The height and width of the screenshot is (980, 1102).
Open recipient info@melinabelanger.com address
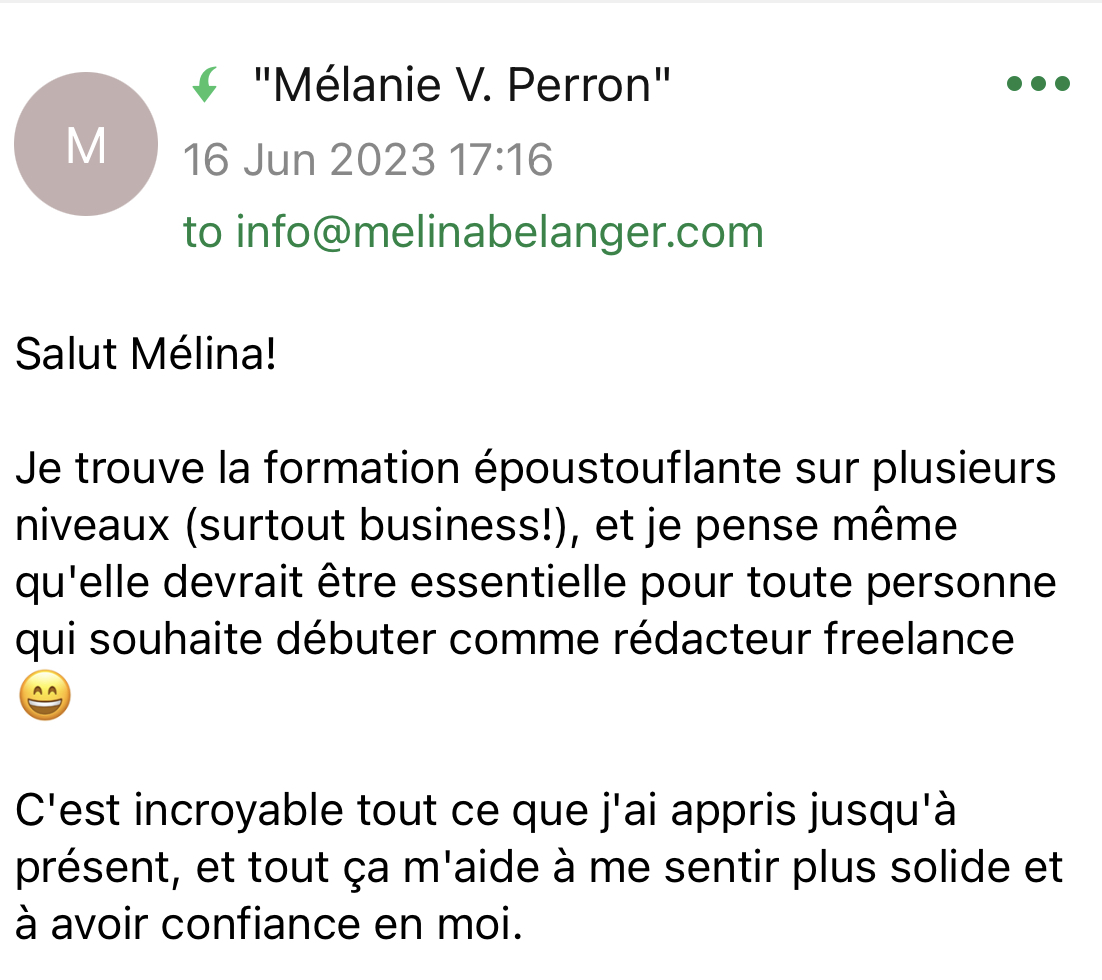tap(499, 232)
